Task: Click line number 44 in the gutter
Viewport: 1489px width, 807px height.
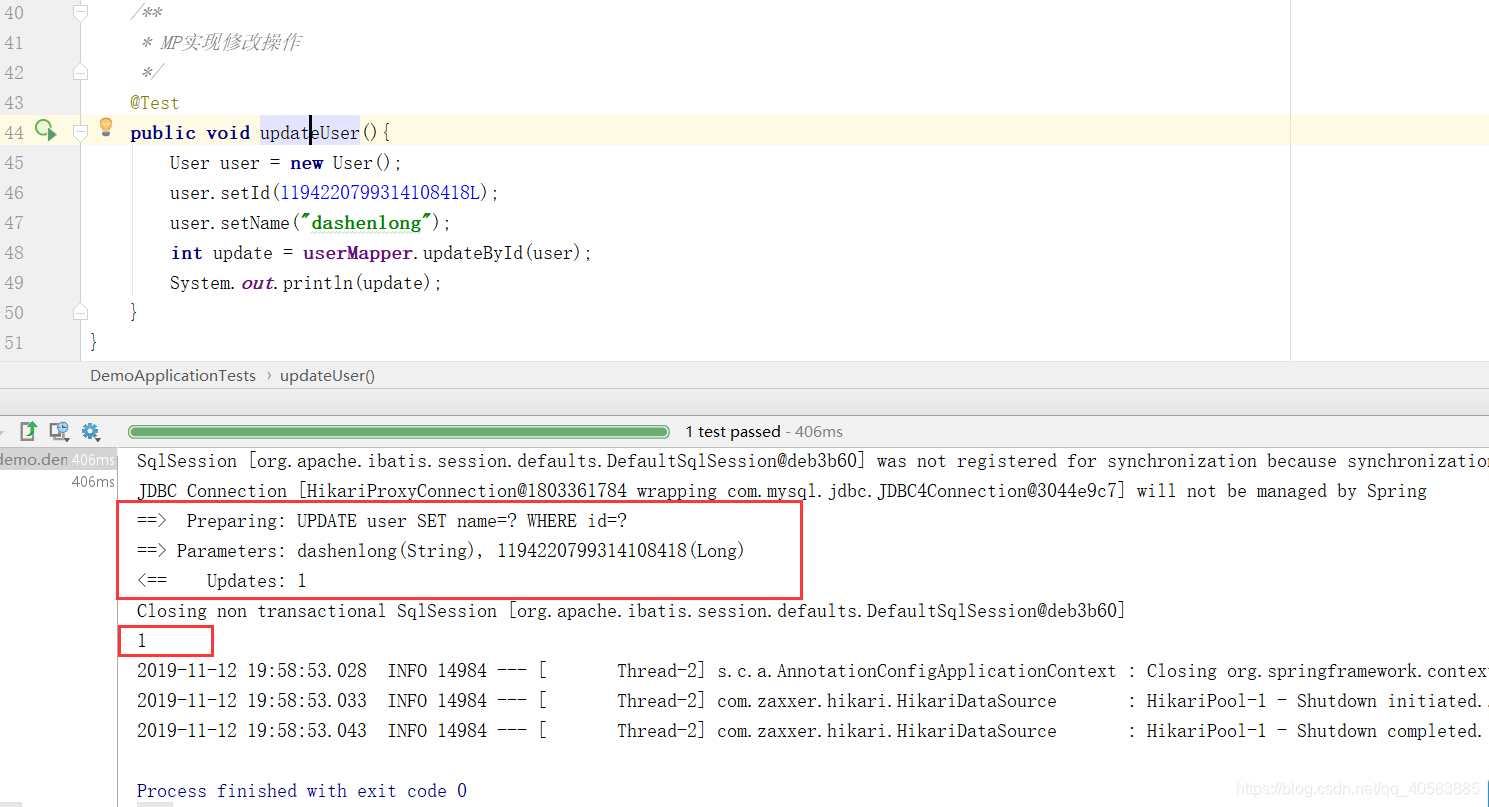Action: tap(14, 133)
